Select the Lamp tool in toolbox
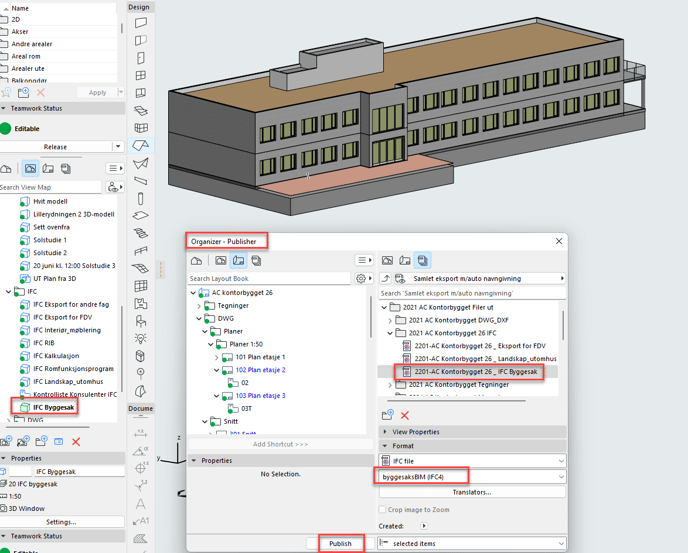This screenshot has width=688, height=553. (x=141, y=338)
